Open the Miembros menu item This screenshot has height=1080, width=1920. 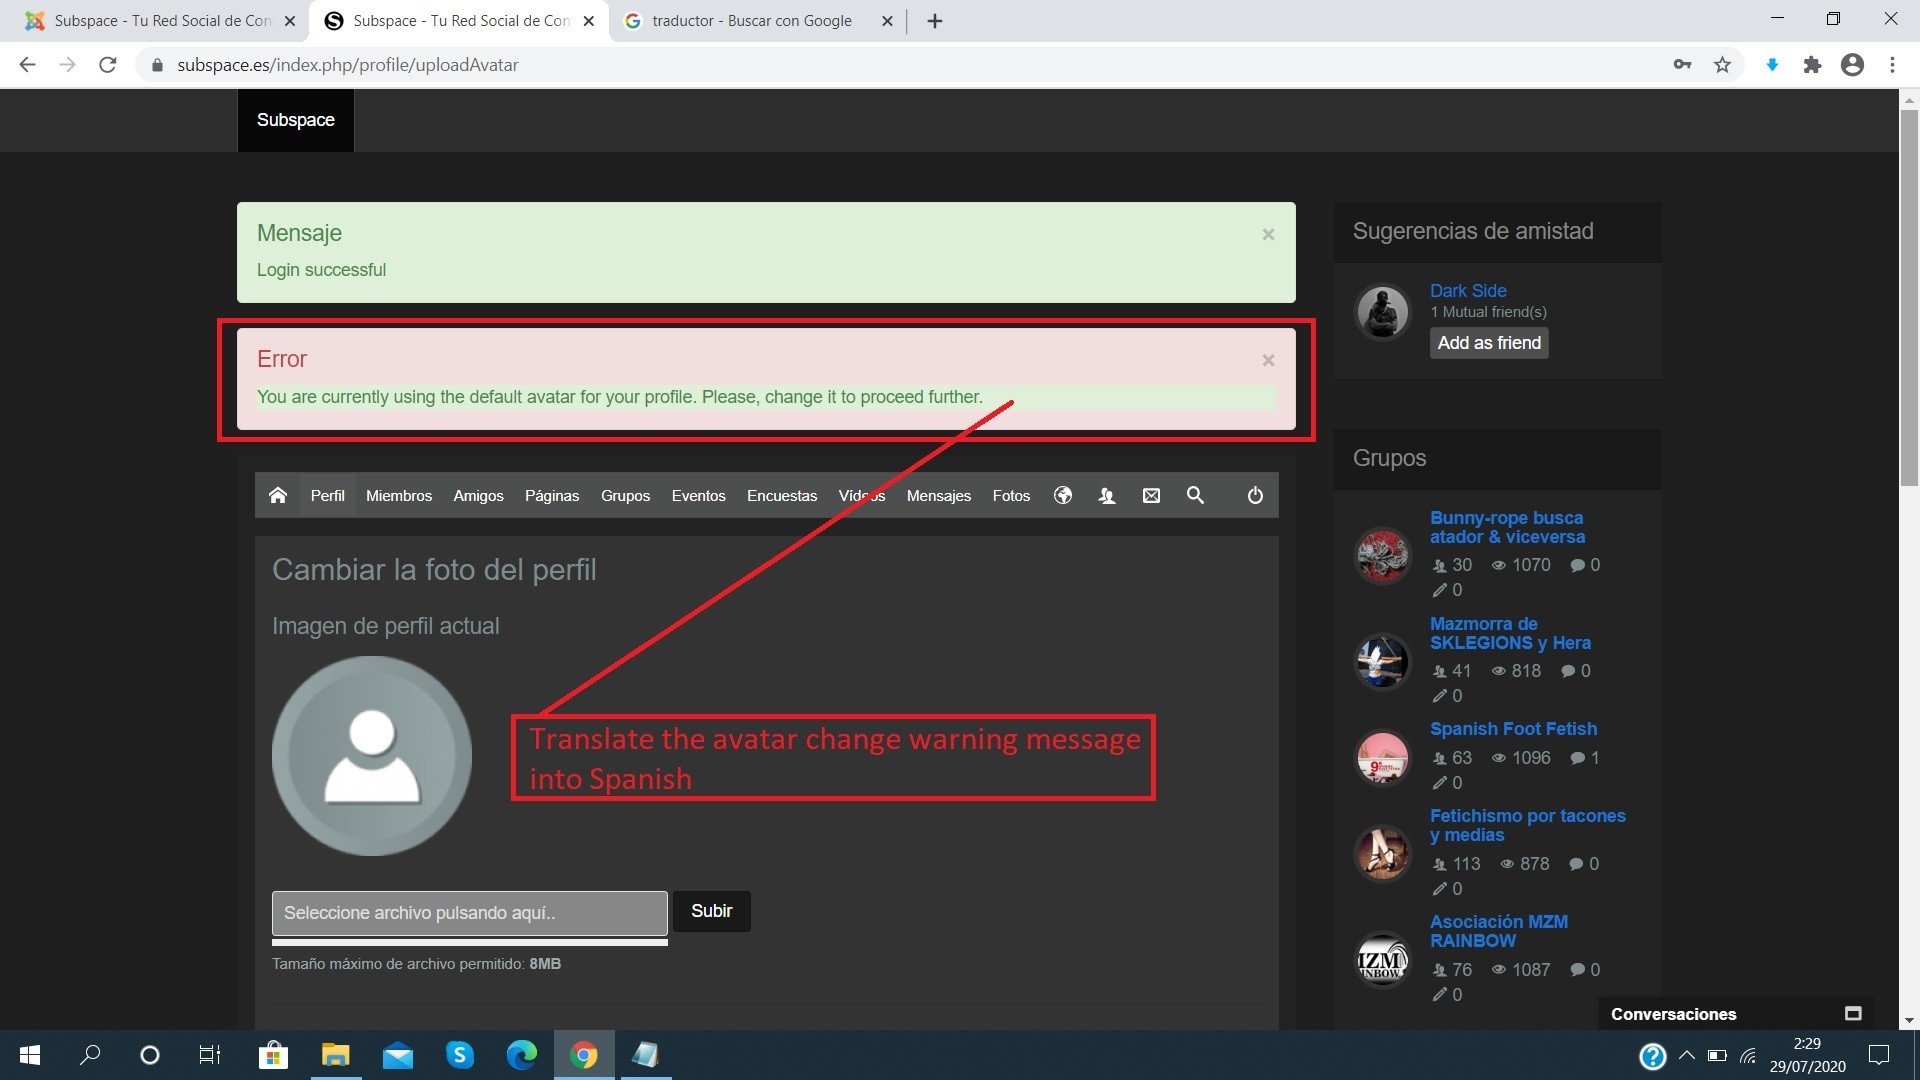398,495
